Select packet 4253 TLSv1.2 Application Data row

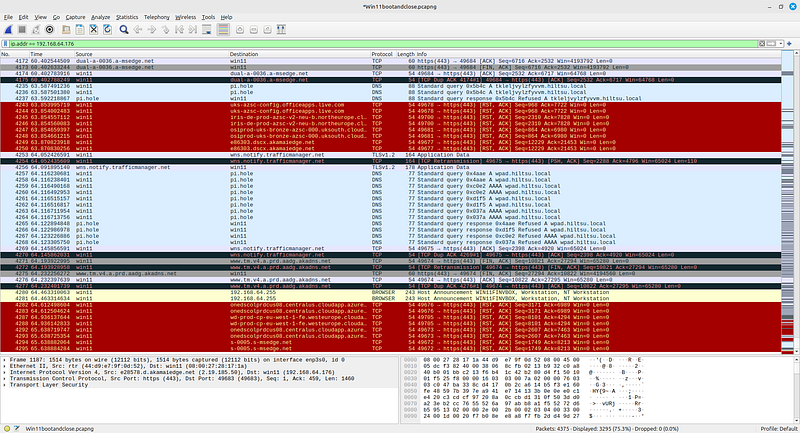390,155
